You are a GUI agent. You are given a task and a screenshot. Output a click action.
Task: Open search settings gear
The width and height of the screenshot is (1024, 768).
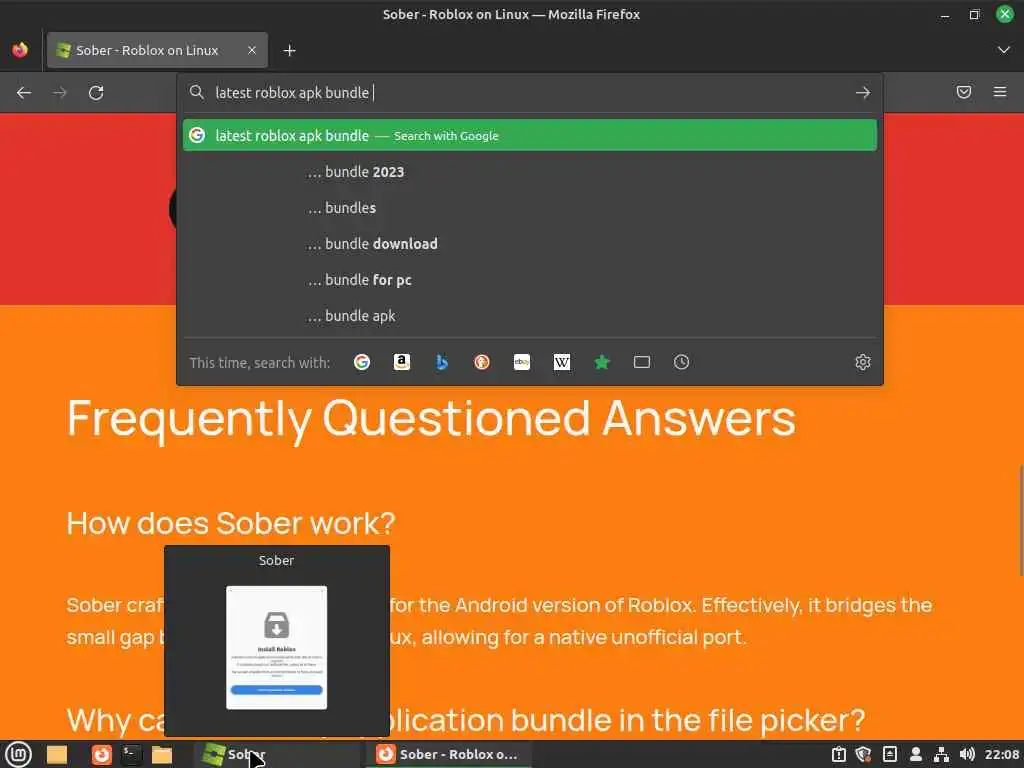point(863,362)
